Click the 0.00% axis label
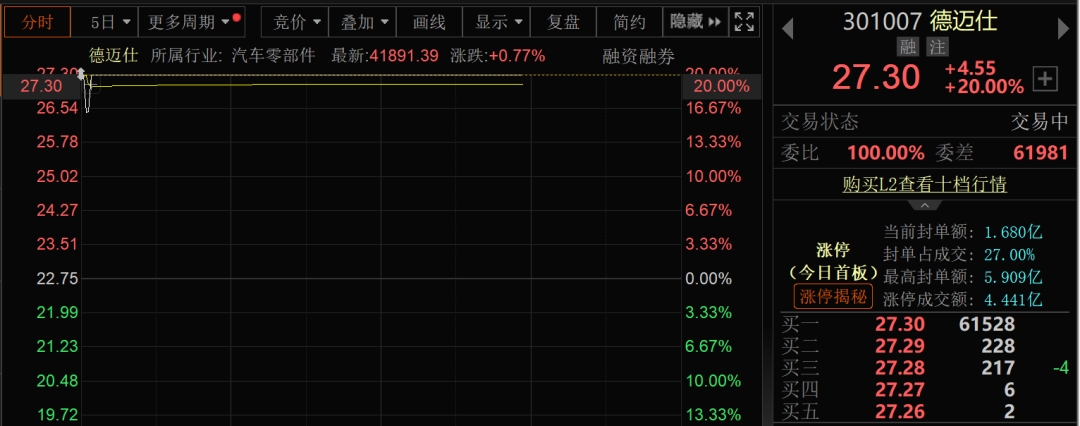1080x426 pixels. [x=709, y=278]
